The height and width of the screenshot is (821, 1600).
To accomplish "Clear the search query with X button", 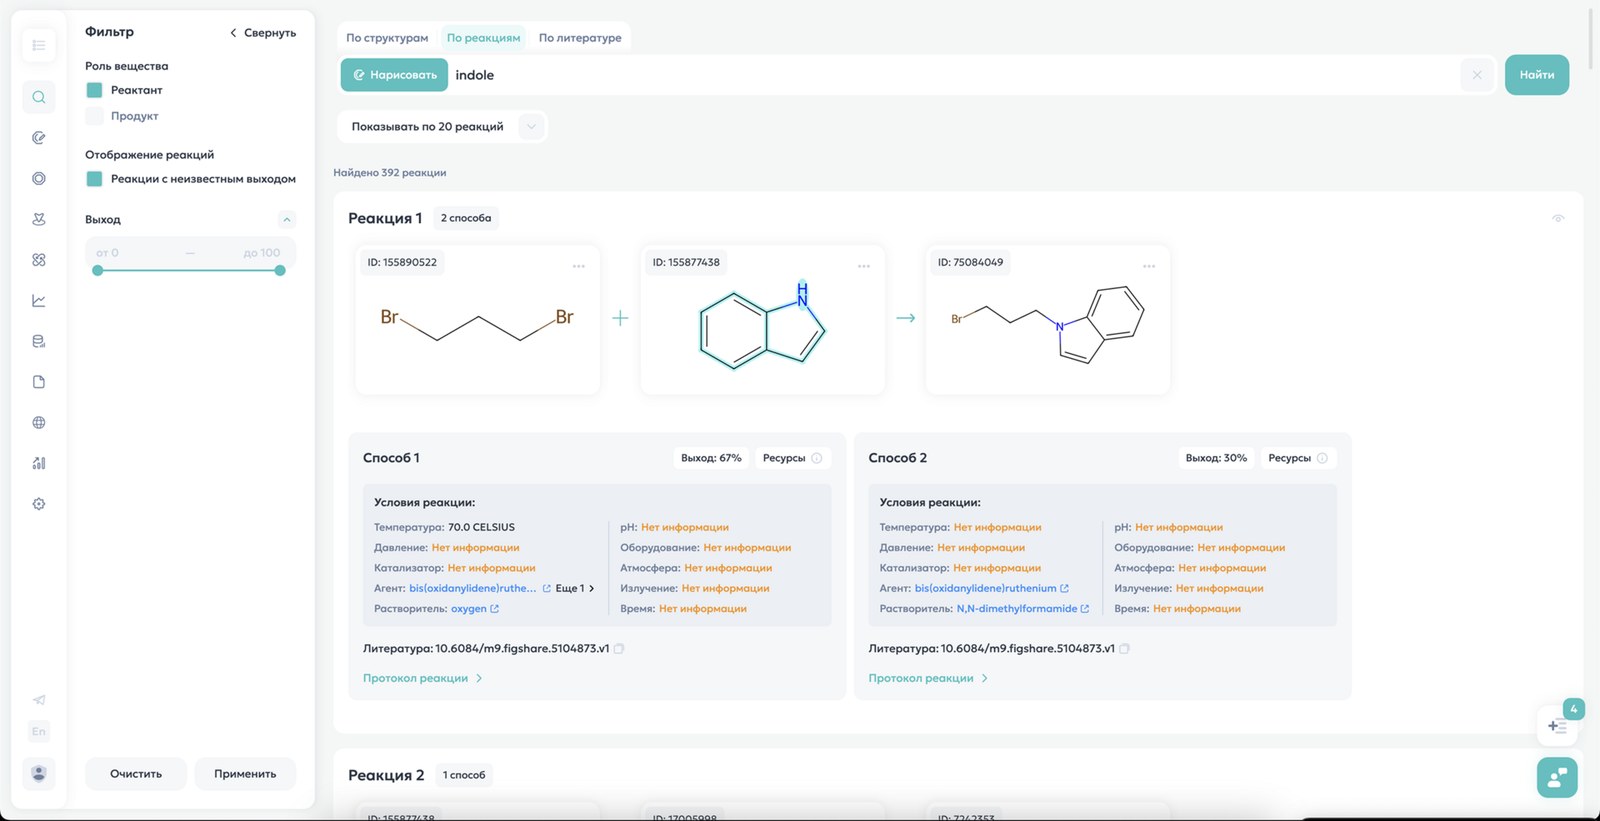I will pos(1477,75).
